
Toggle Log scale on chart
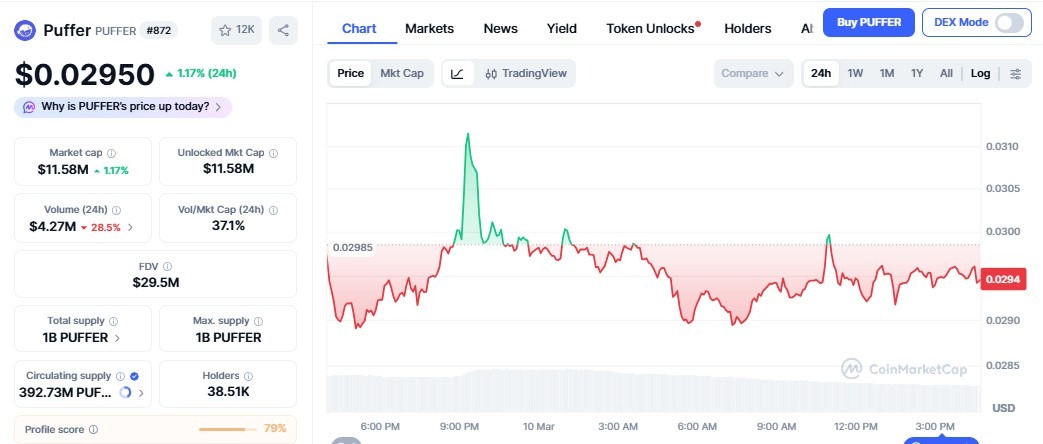tap(980, 74)
